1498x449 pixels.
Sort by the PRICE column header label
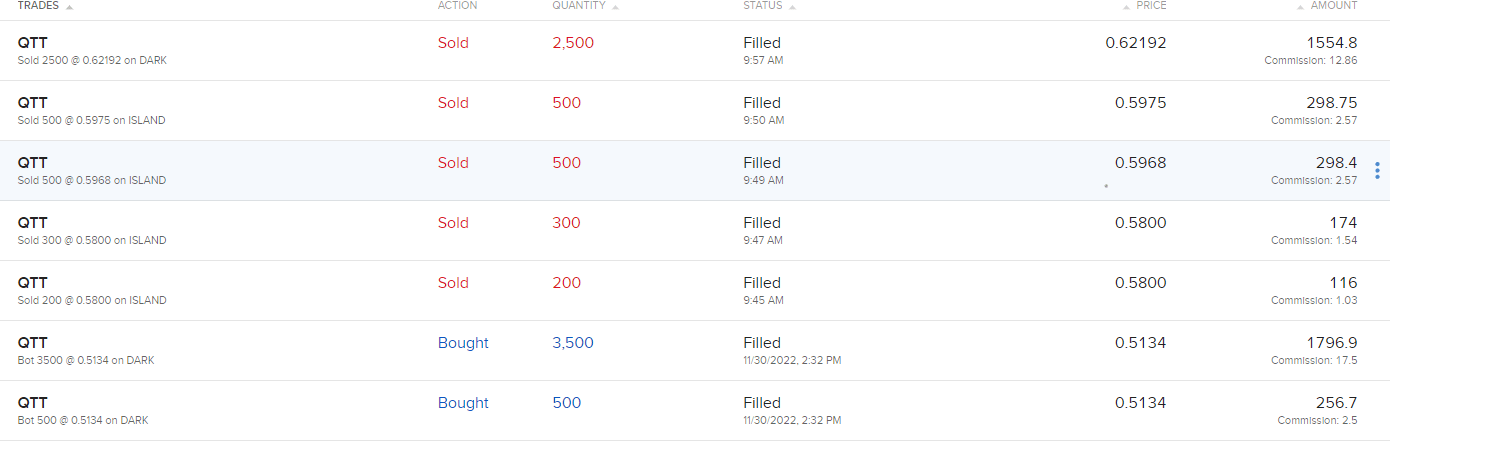[1151, 6]
